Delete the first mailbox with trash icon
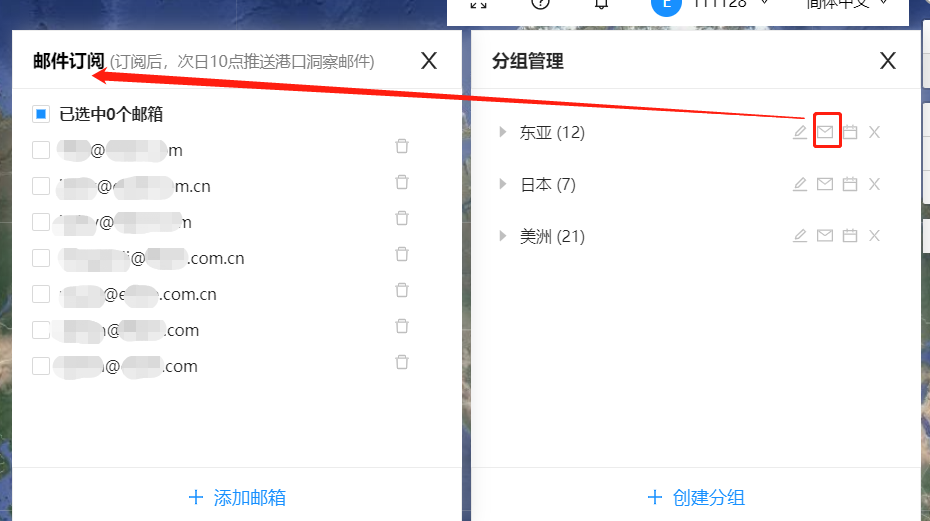Screen dimensions: 930x521 [402, 146]
